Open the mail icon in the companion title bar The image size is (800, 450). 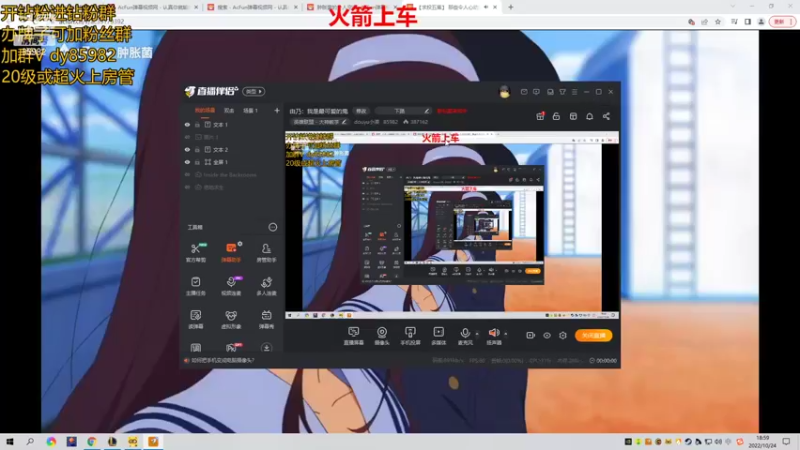click(x=524, y=92)
